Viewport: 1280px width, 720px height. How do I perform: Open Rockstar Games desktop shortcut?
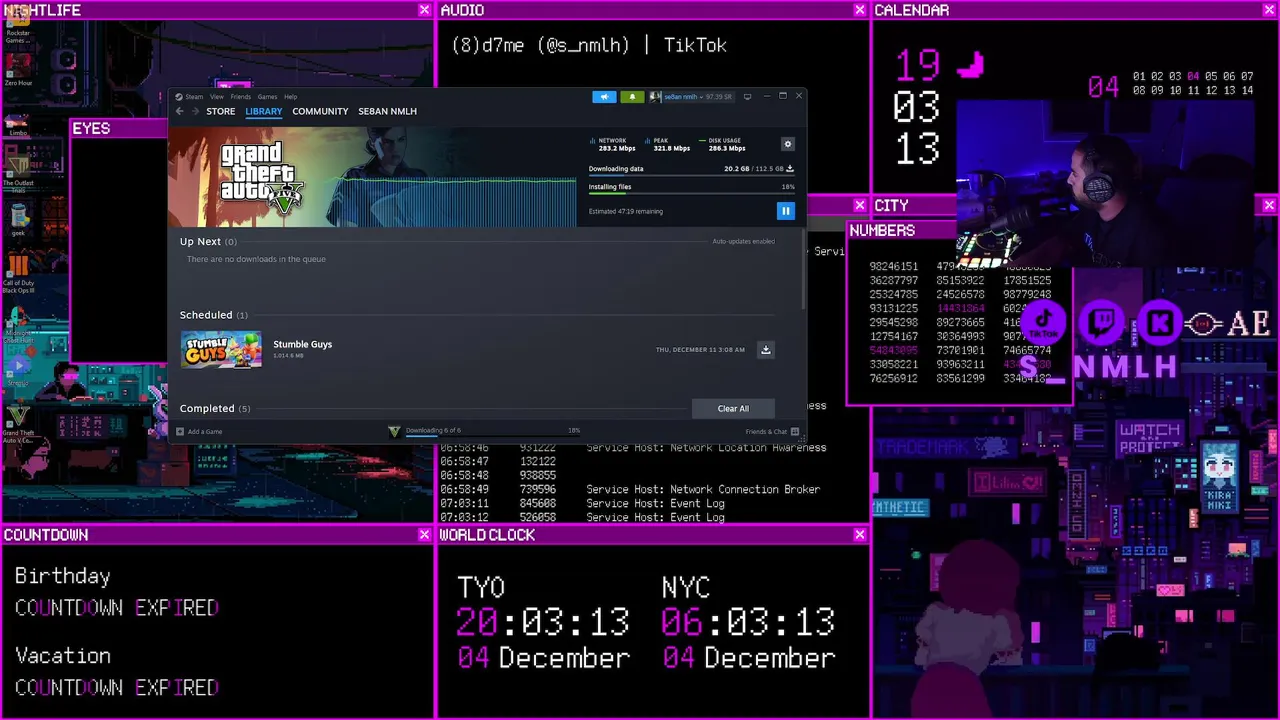tap(17, 24)
